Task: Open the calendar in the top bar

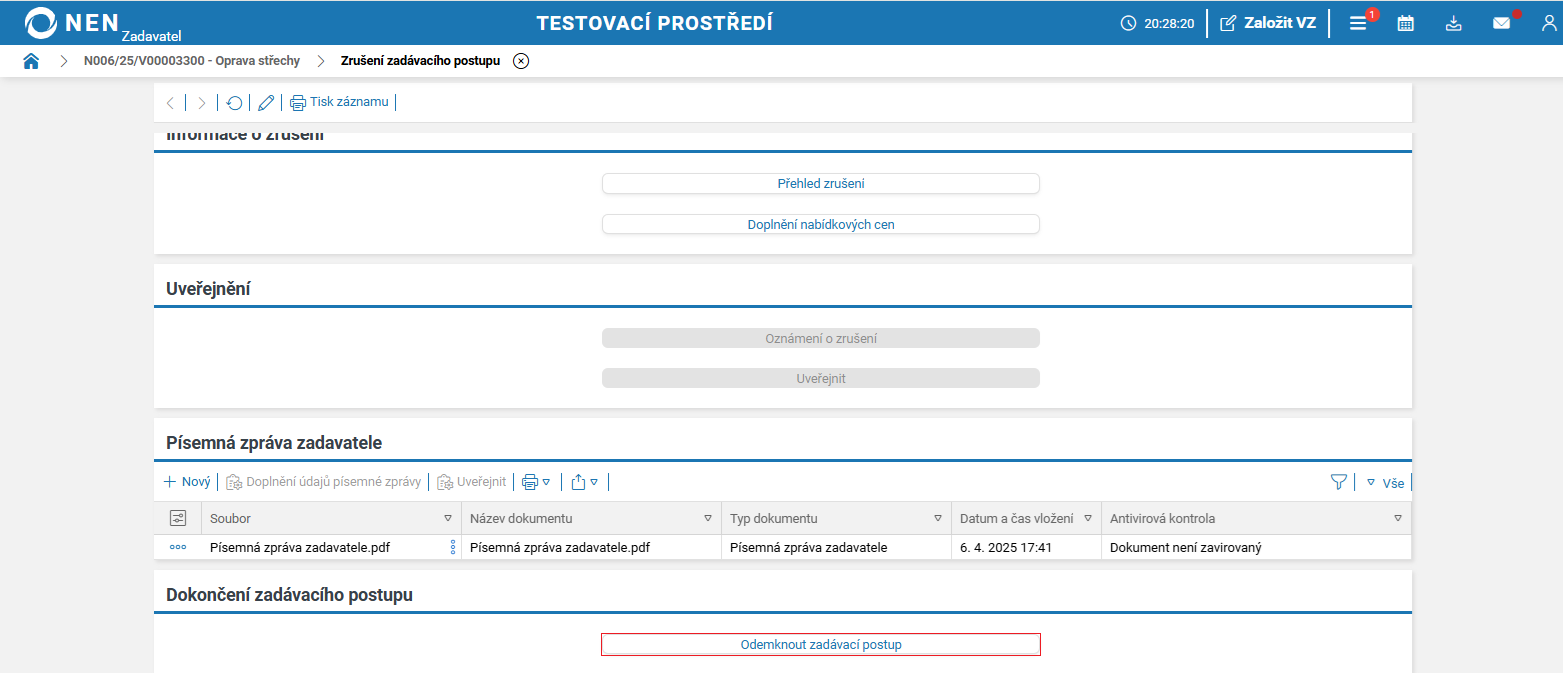Action: click(x=1405, y=21)
